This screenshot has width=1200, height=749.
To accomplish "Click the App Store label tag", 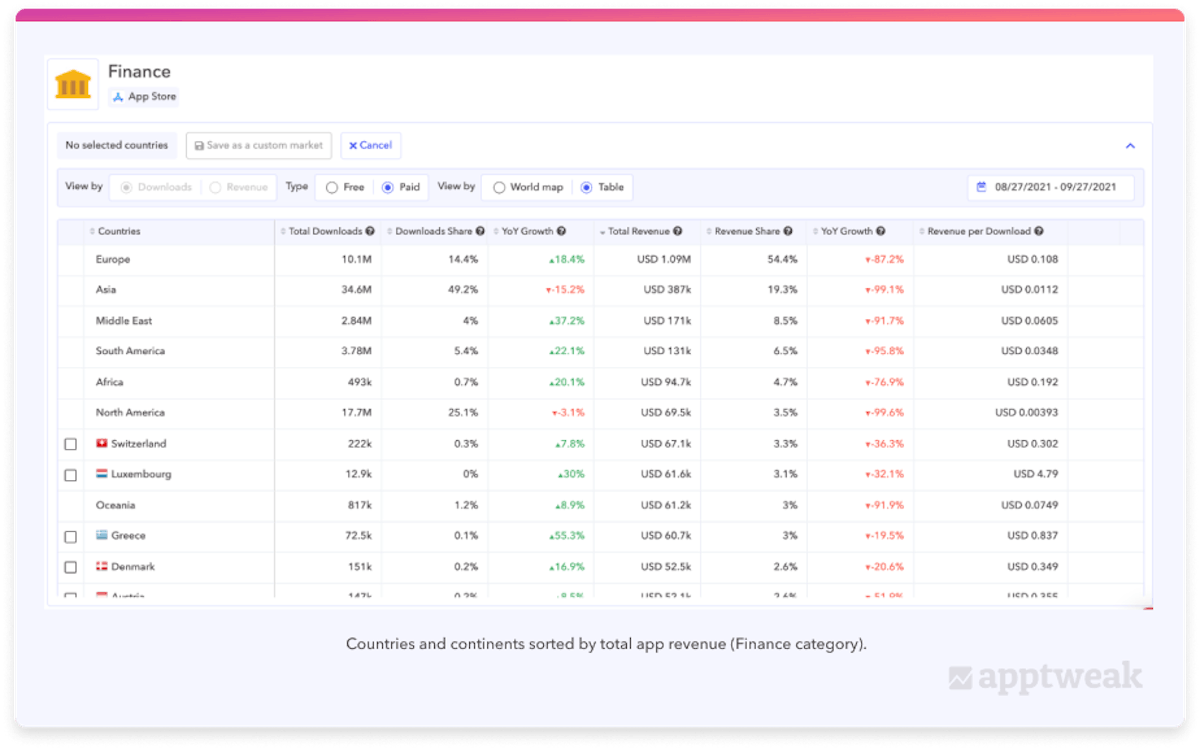I will 143,97.
